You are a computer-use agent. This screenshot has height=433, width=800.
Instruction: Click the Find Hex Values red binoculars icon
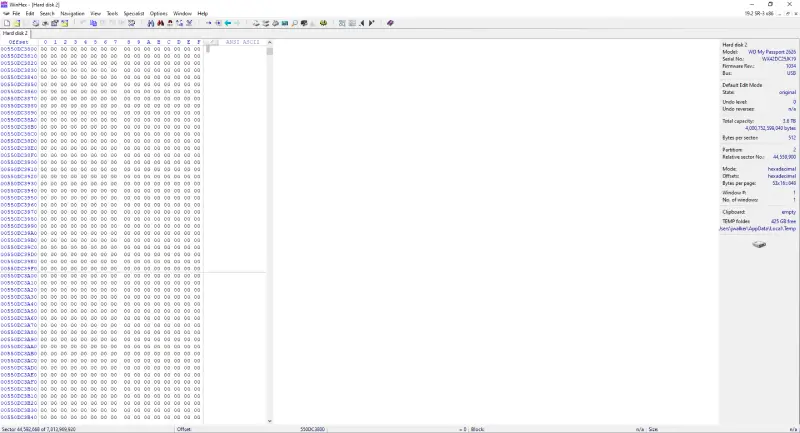point(158,22)
